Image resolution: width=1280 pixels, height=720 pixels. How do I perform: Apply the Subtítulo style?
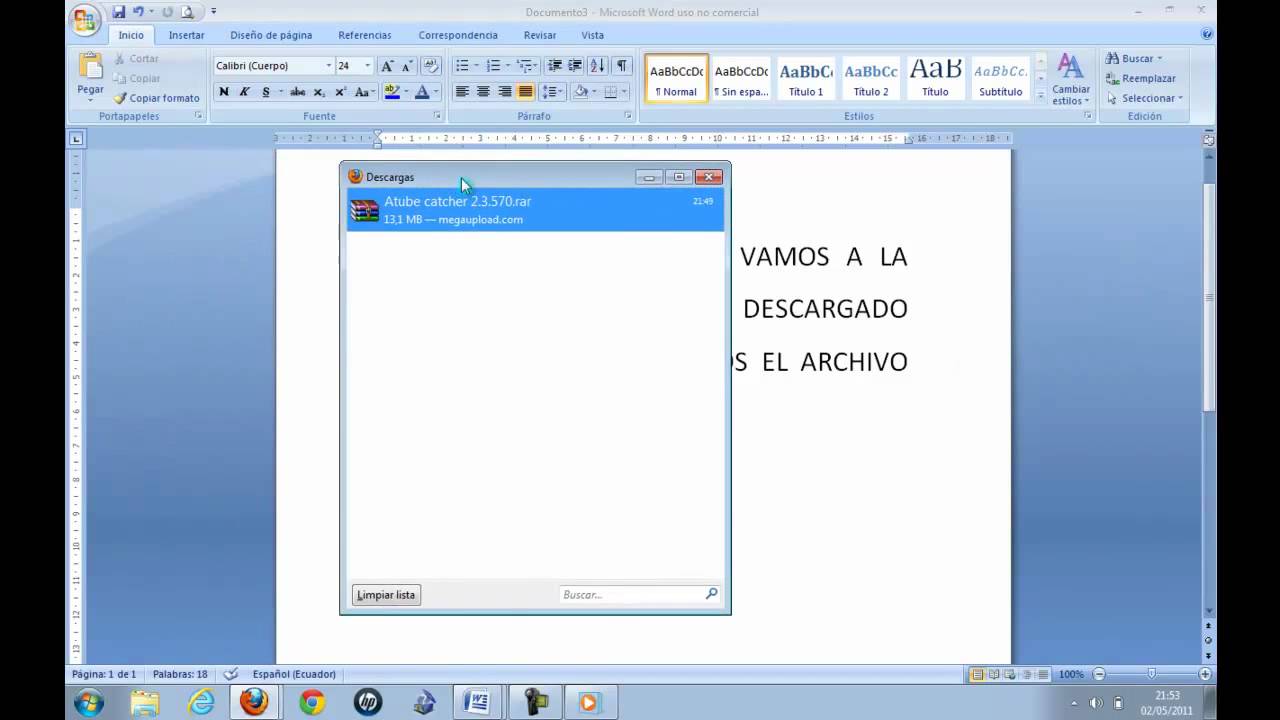click(1000, 78)
